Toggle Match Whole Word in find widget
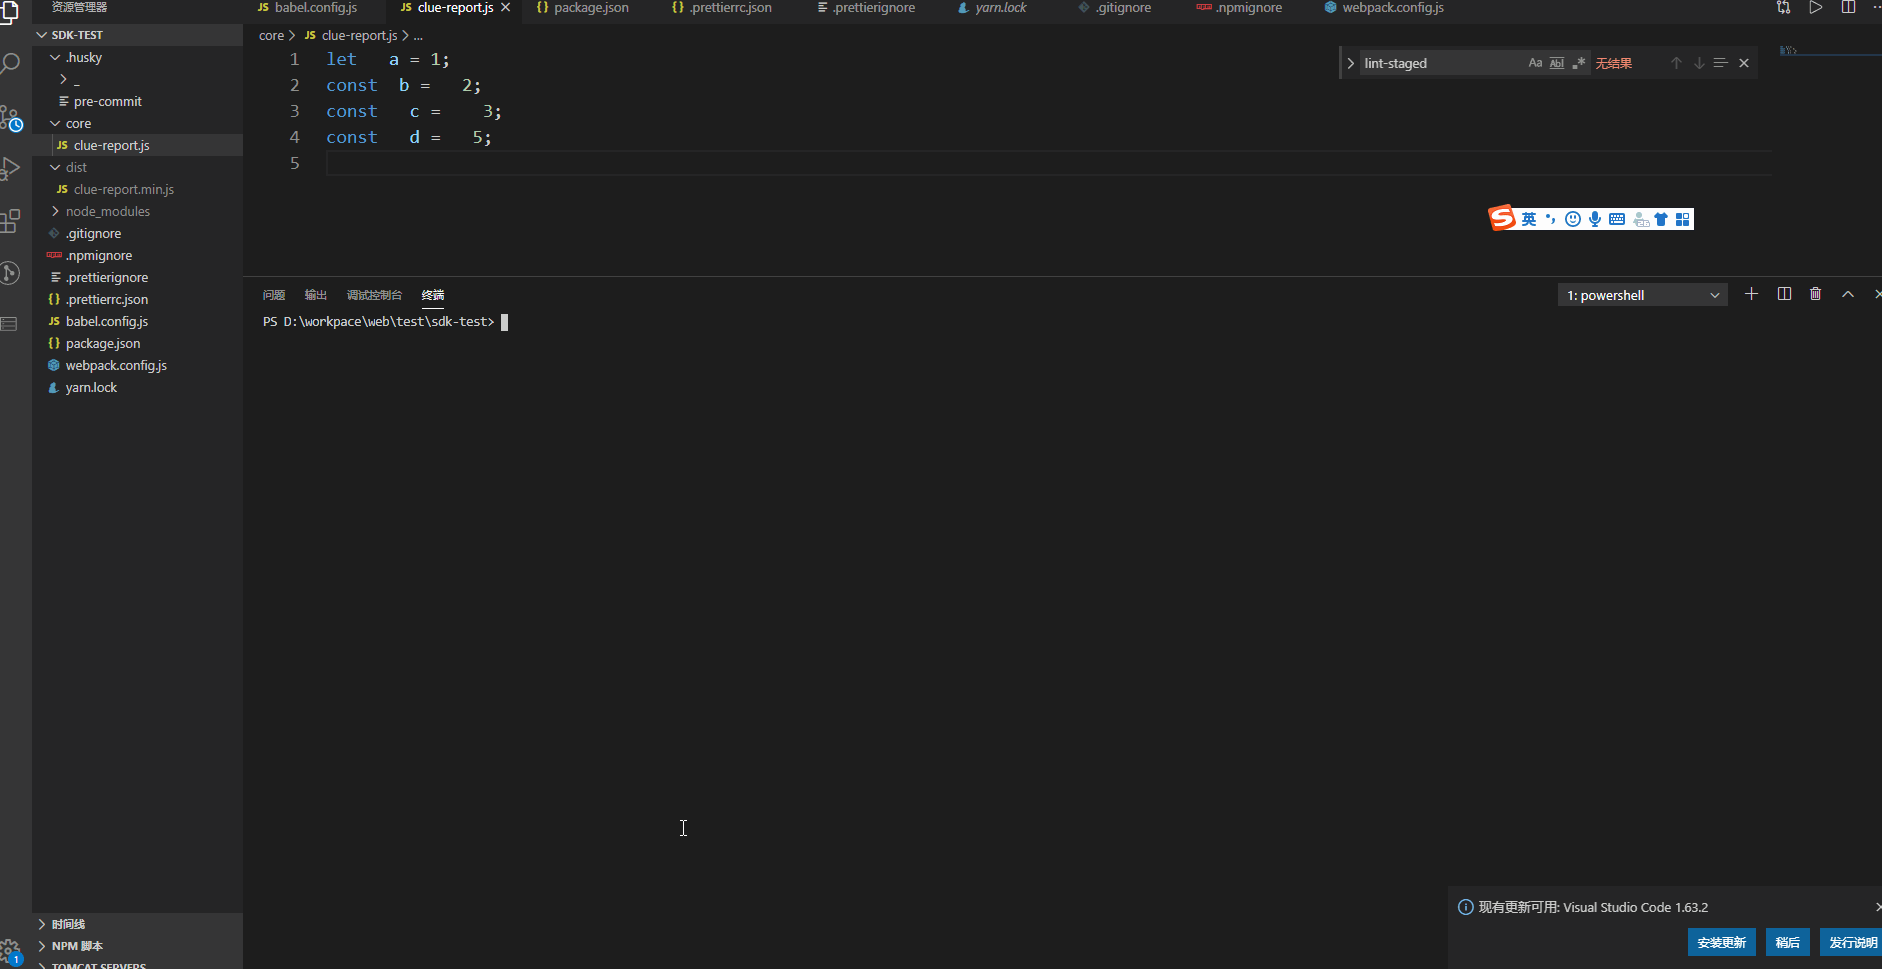Viewport: 1882px width, 969px height. [1557, 63]
